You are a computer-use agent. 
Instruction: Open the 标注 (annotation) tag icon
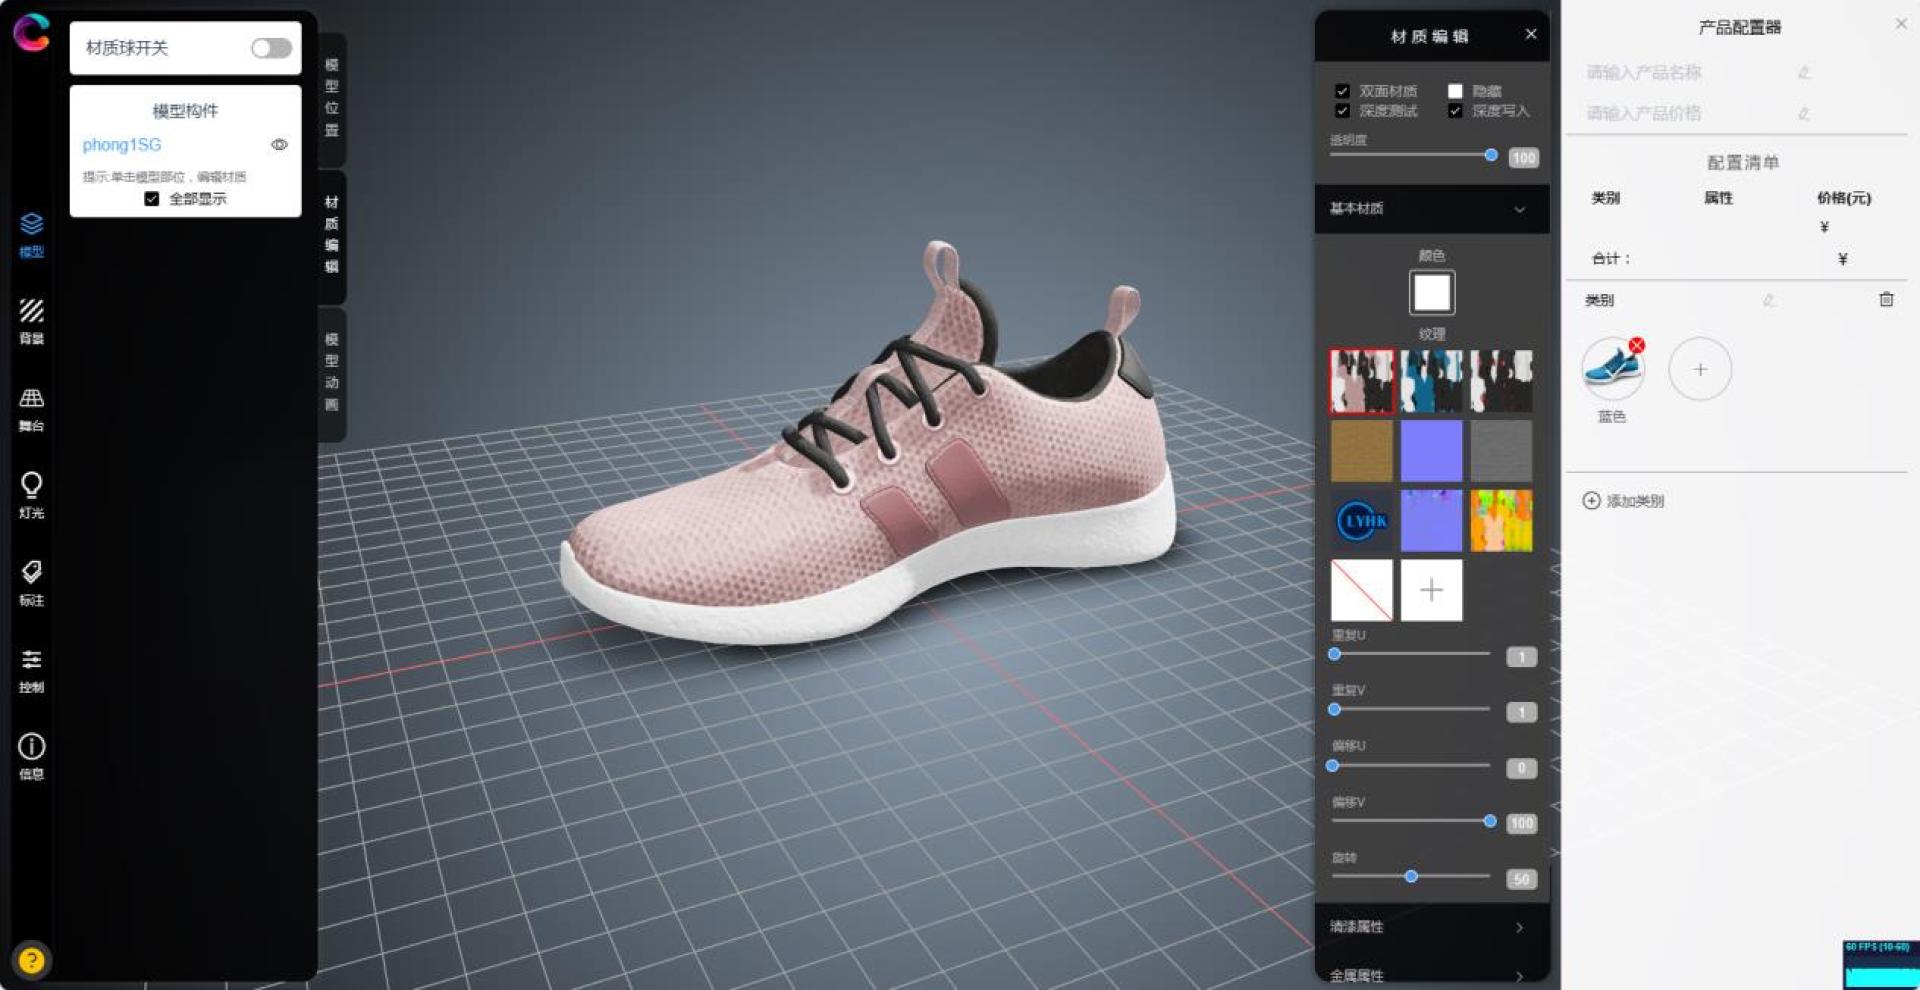[x=31, y=581]
